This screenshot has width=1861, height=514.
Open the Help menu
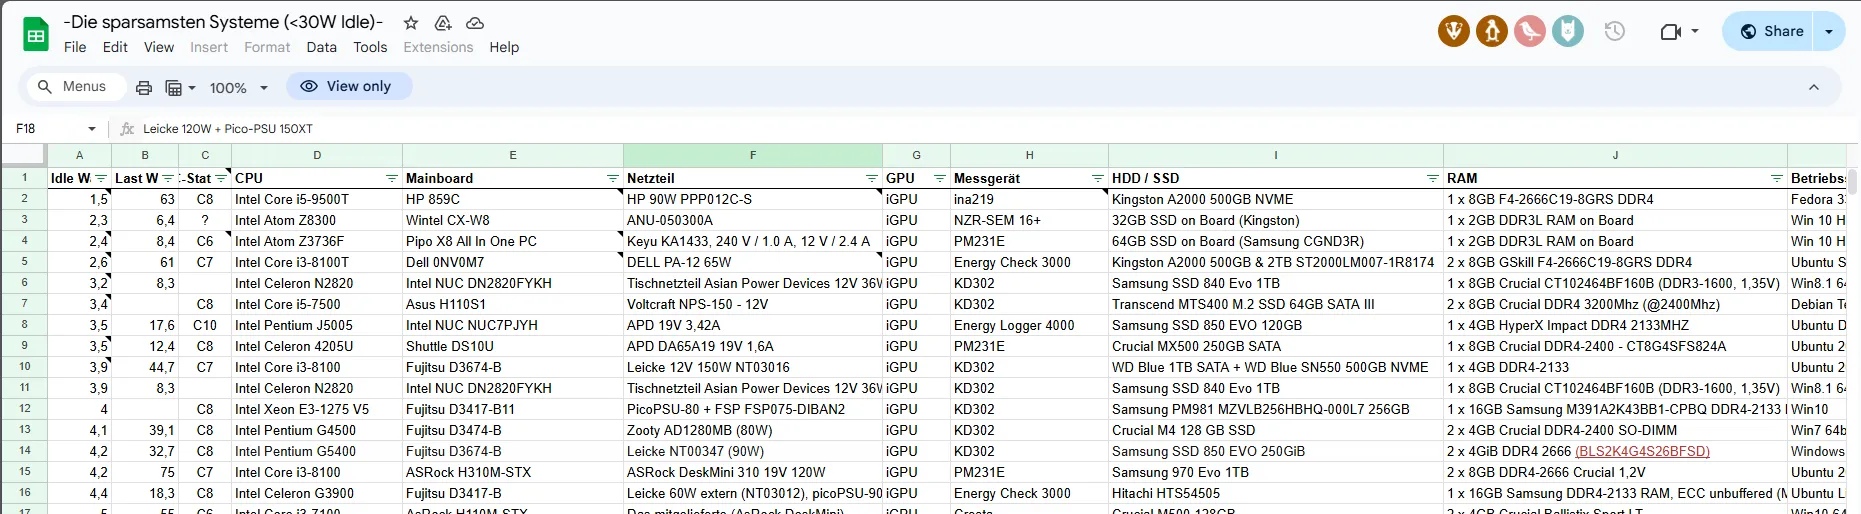[504, 47]
